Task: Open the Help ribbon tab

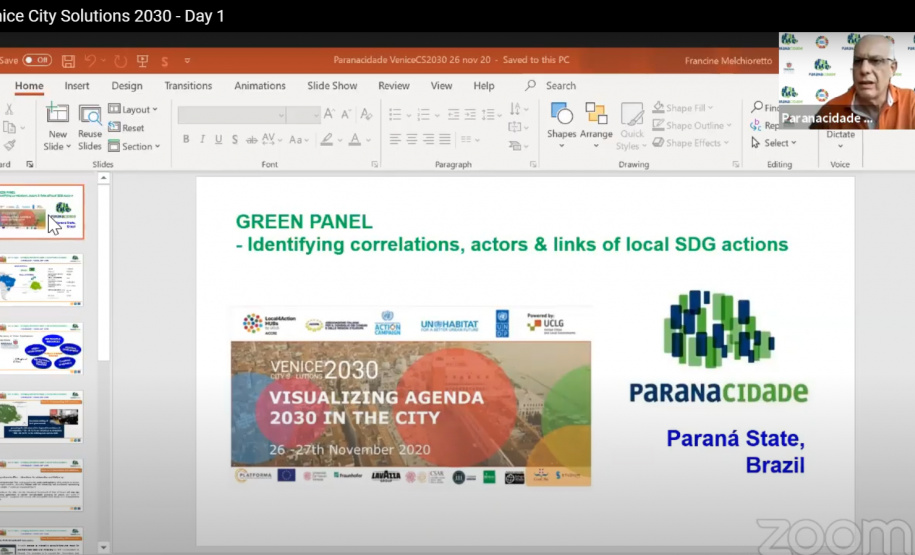Action: (484, 86)
